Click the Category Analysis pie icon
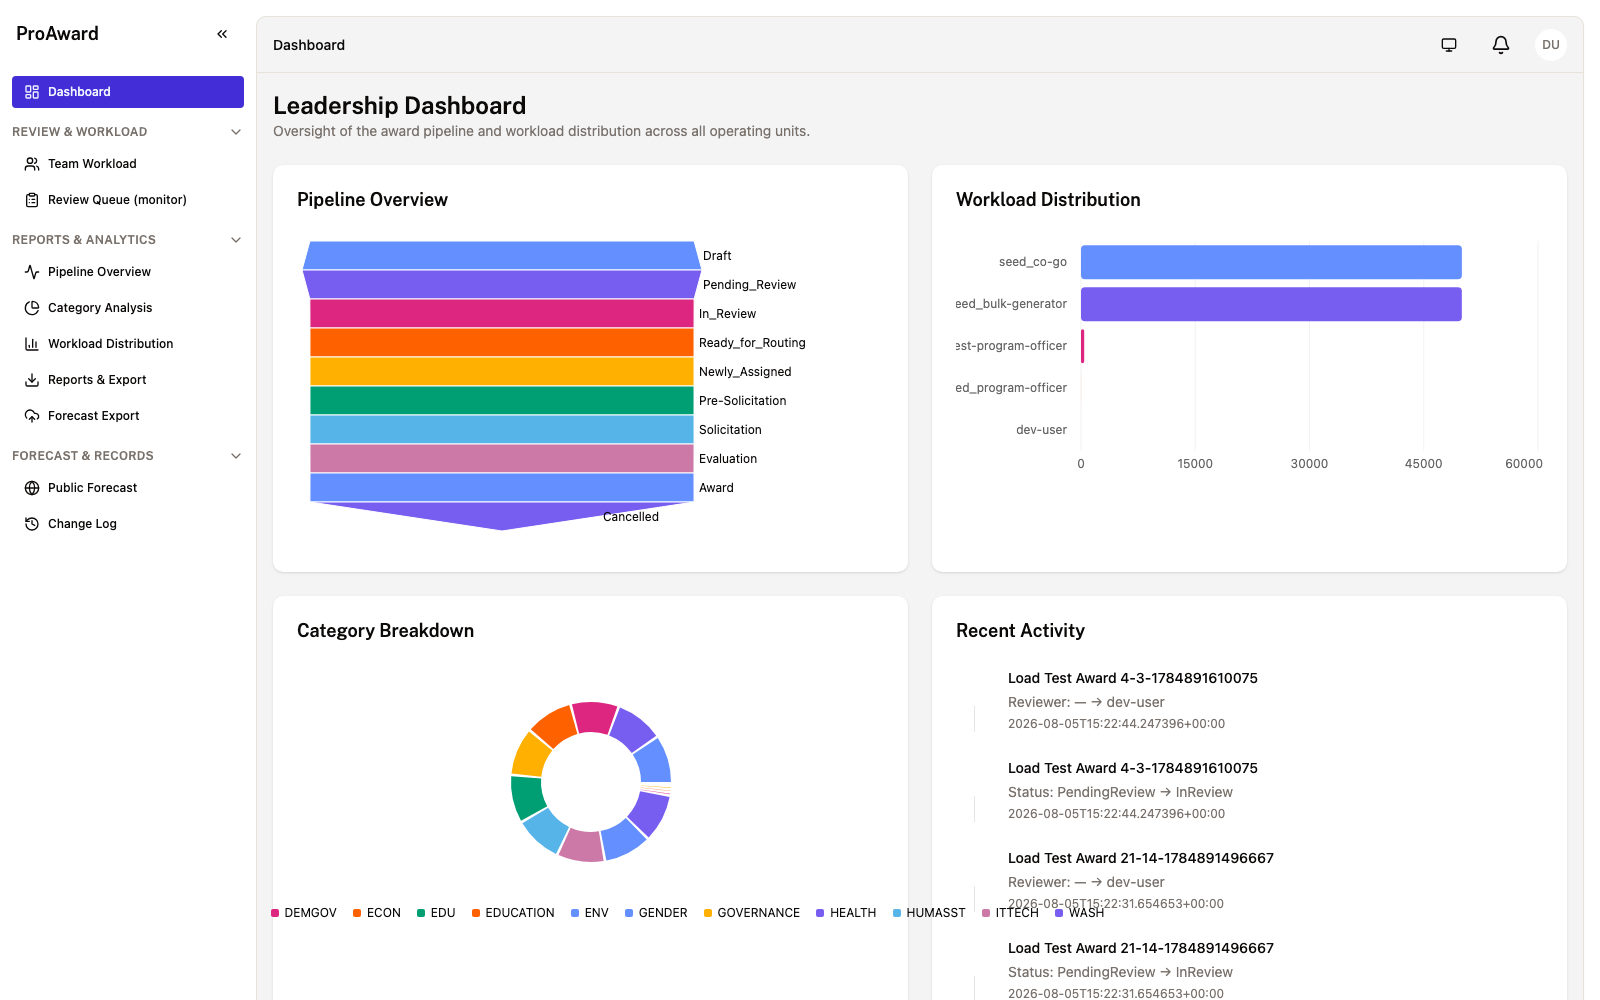Image resolution: width=1600 pixels, height=1000 pixels. click(32, 308)
